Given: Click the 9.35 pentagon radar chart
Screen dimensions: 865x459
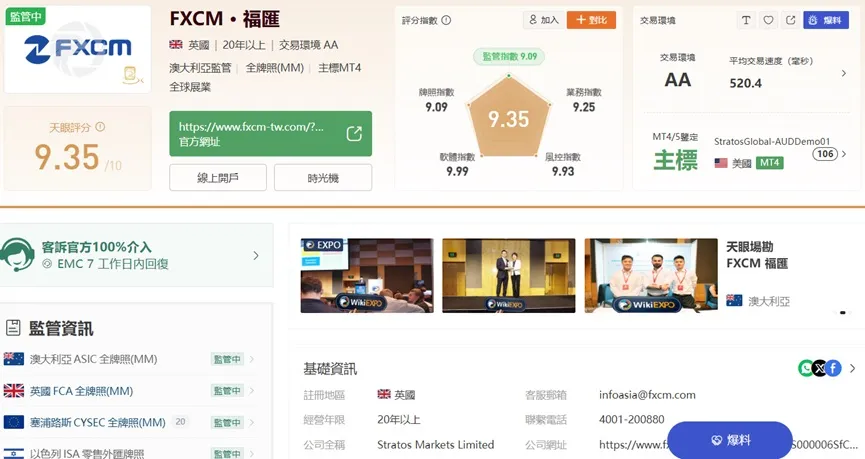Looking at the screenshot, I should click(509, 117).
